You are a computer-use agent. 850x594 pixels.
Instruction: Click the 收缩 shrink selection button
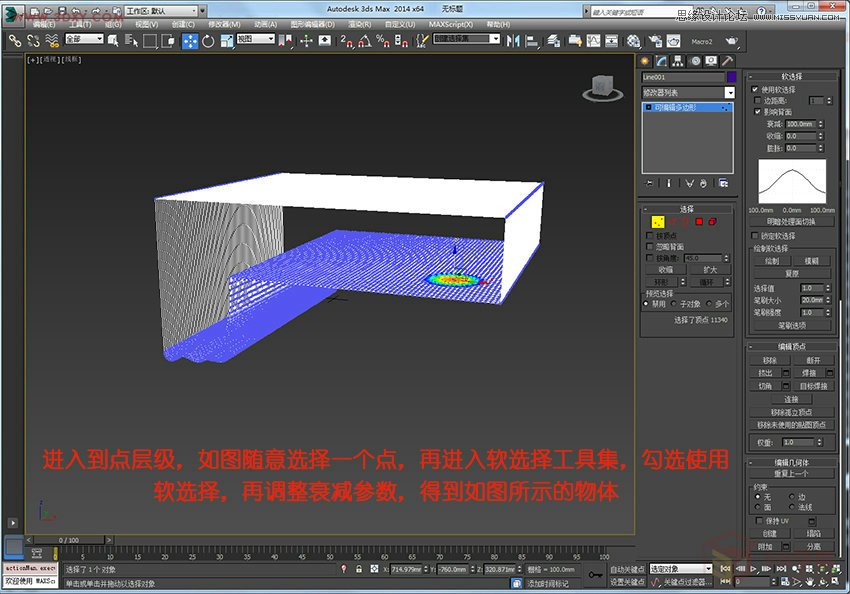pyautogui.click(x=664, y=270)
